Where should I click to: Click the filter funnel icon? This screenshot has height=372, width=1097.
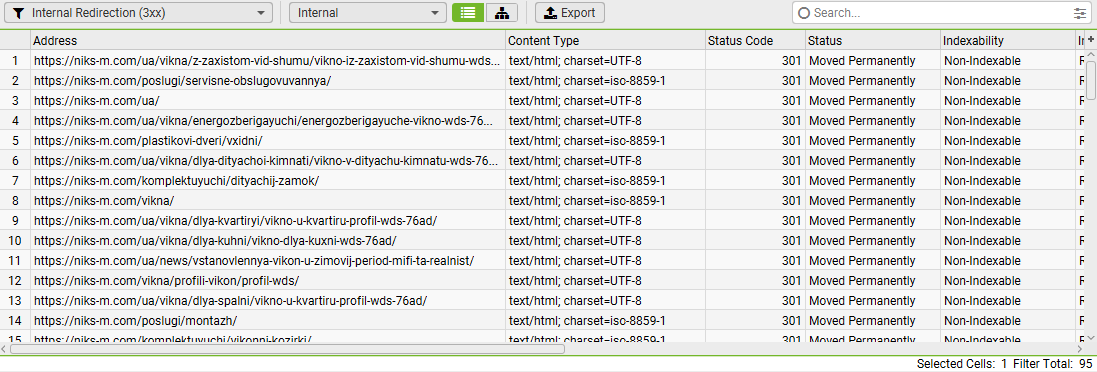pyautogui.click(x=20, y=13)
